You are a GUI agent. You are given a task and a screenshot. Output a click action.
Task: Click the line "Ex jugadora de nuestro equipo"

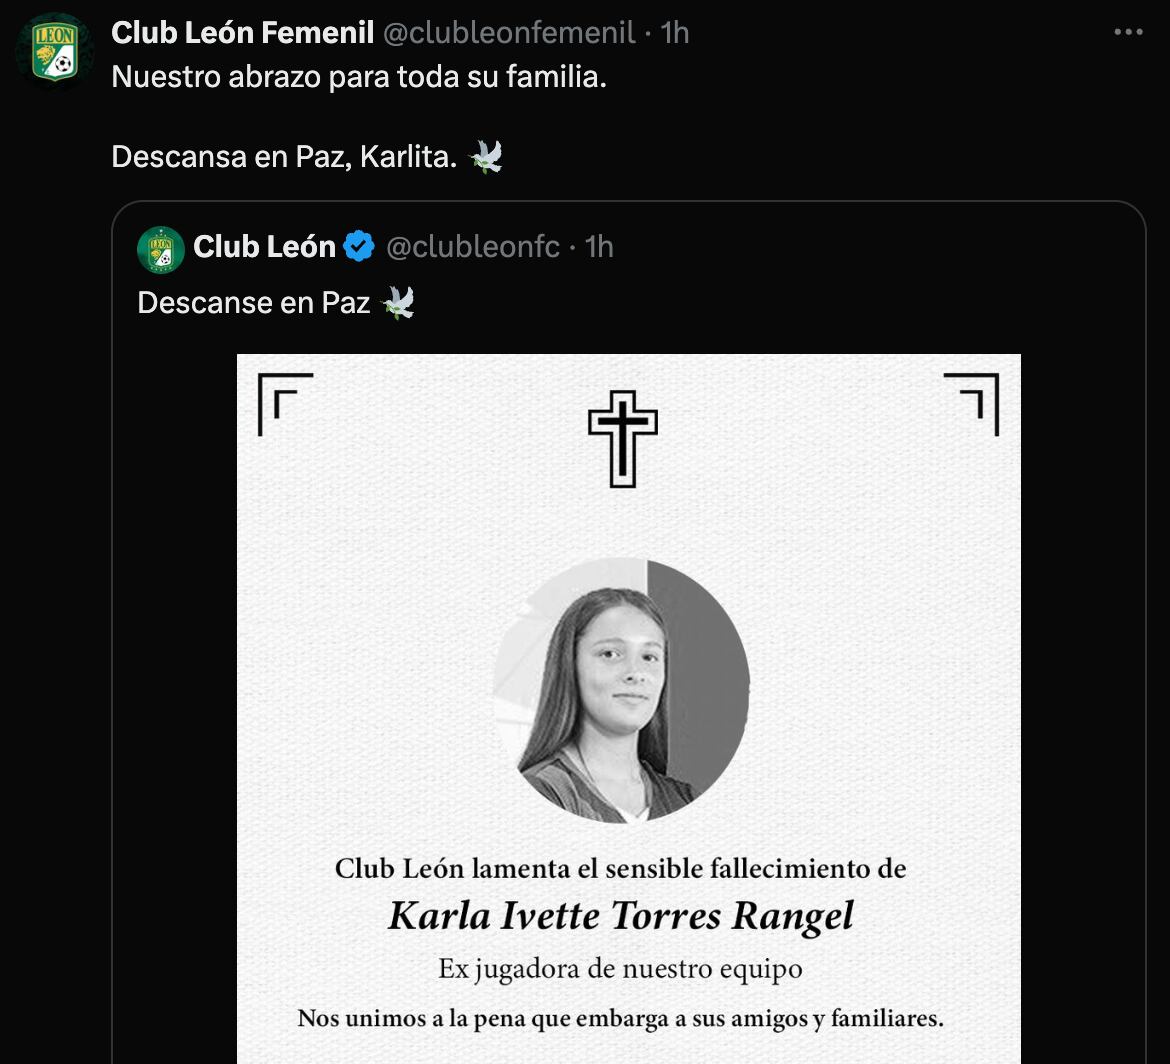click(620, 969)
